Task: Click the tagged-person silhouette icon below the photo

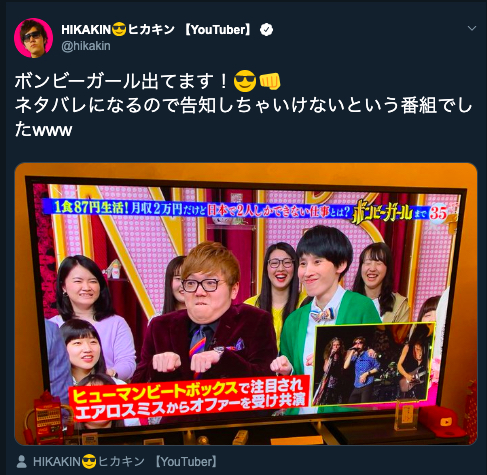Action: click(22, 462)
